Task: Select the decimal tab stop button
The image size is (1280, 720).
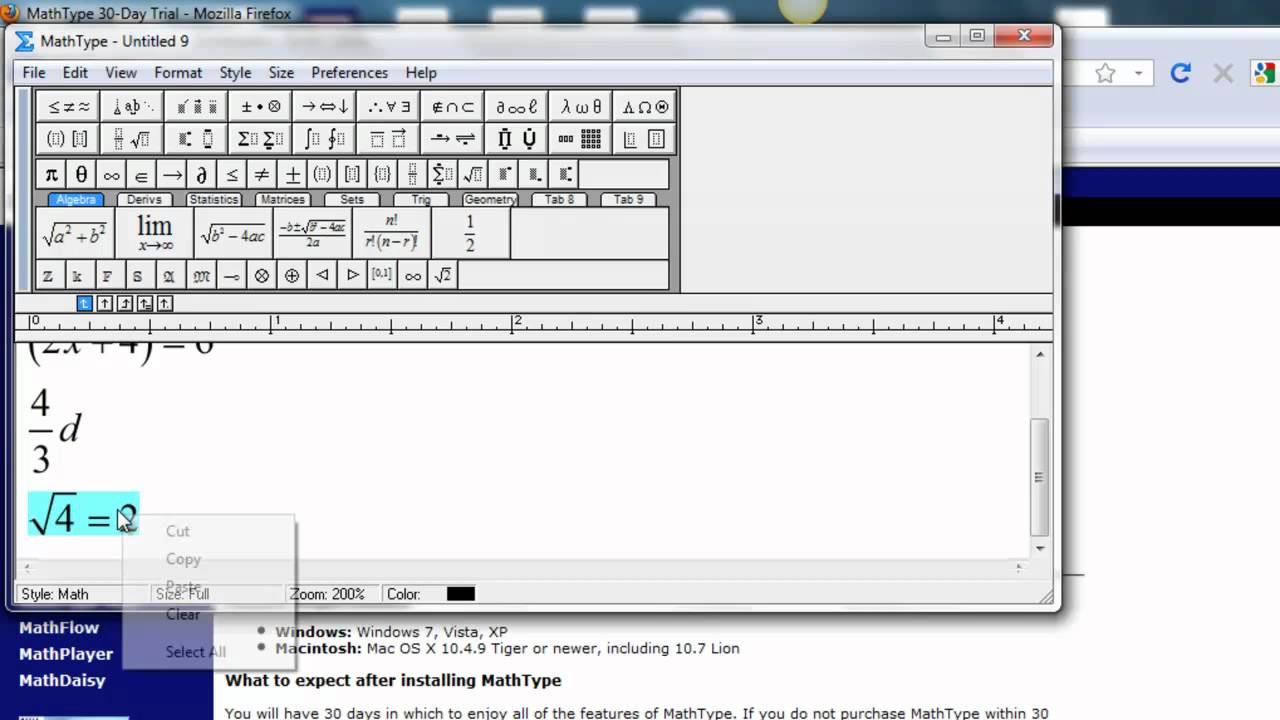Action: 165,303
